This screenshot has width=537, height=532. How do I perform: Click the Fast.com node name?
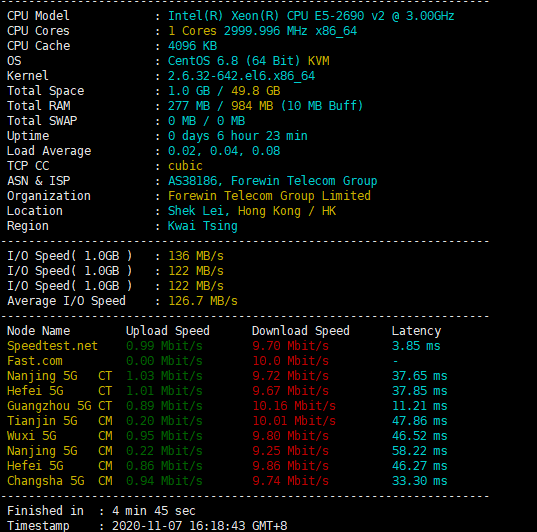point(35,361)
